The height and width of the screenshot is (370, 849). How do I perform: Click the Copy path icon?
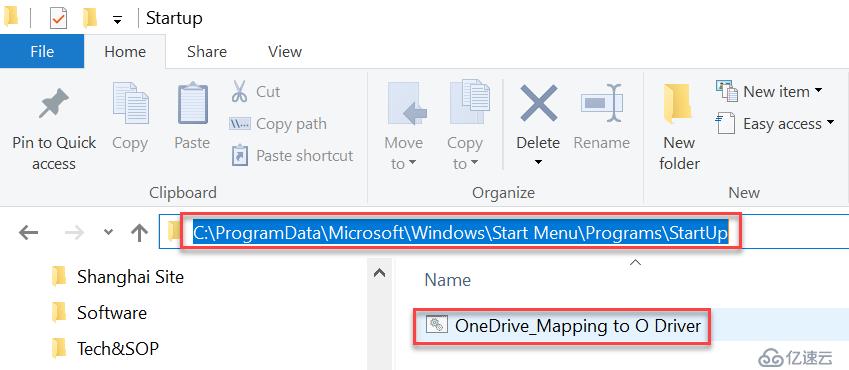point(239,124)
